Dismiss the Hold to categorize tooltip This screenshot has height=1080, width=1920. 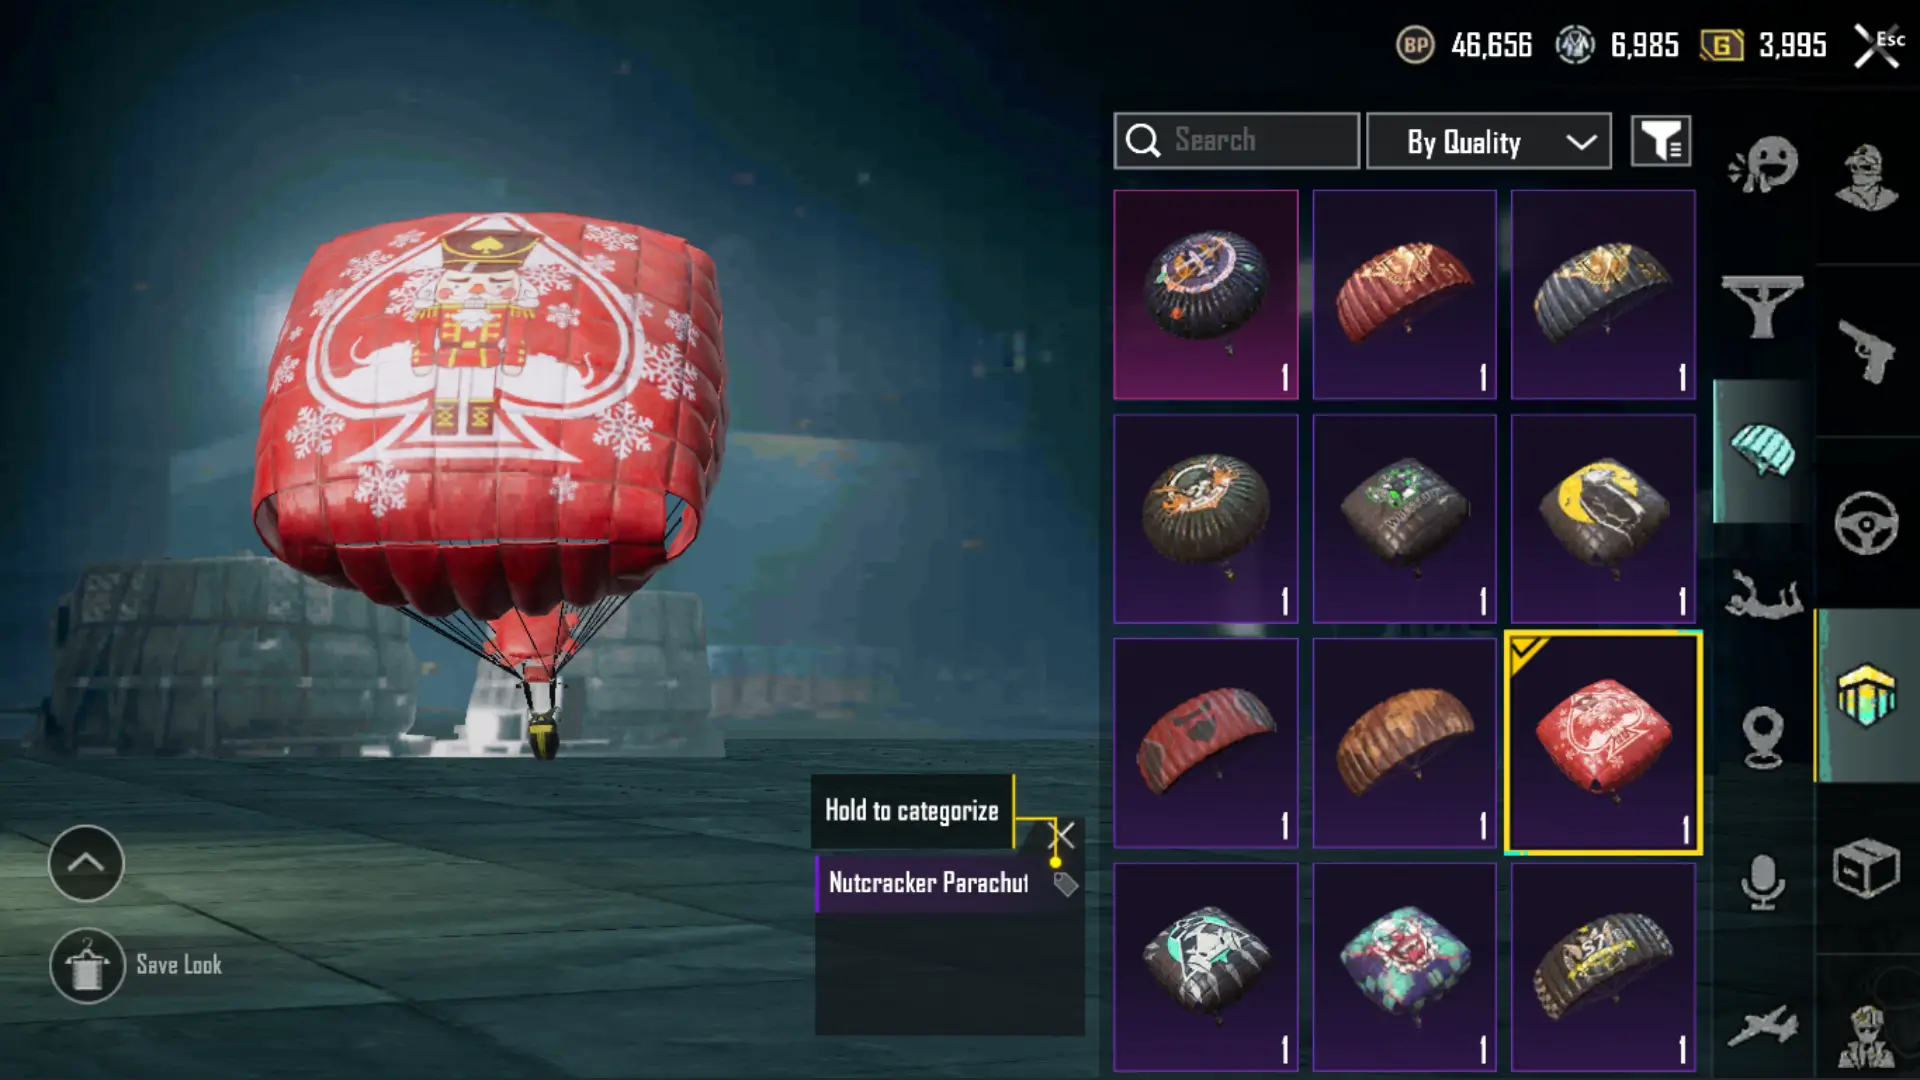pyautogui.click(x=1062, y=835)
